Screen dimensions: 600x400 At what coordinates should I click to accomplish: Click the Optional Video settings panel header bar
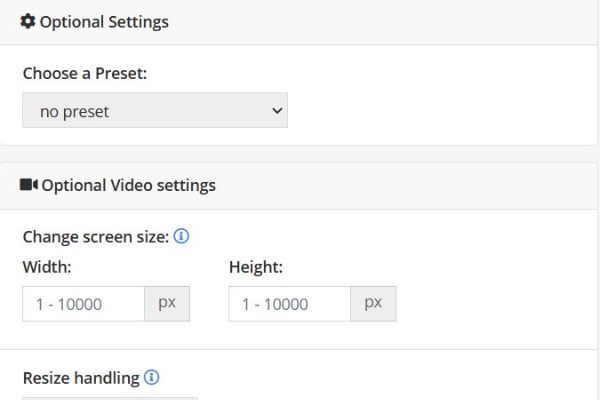tap(298, 186)
